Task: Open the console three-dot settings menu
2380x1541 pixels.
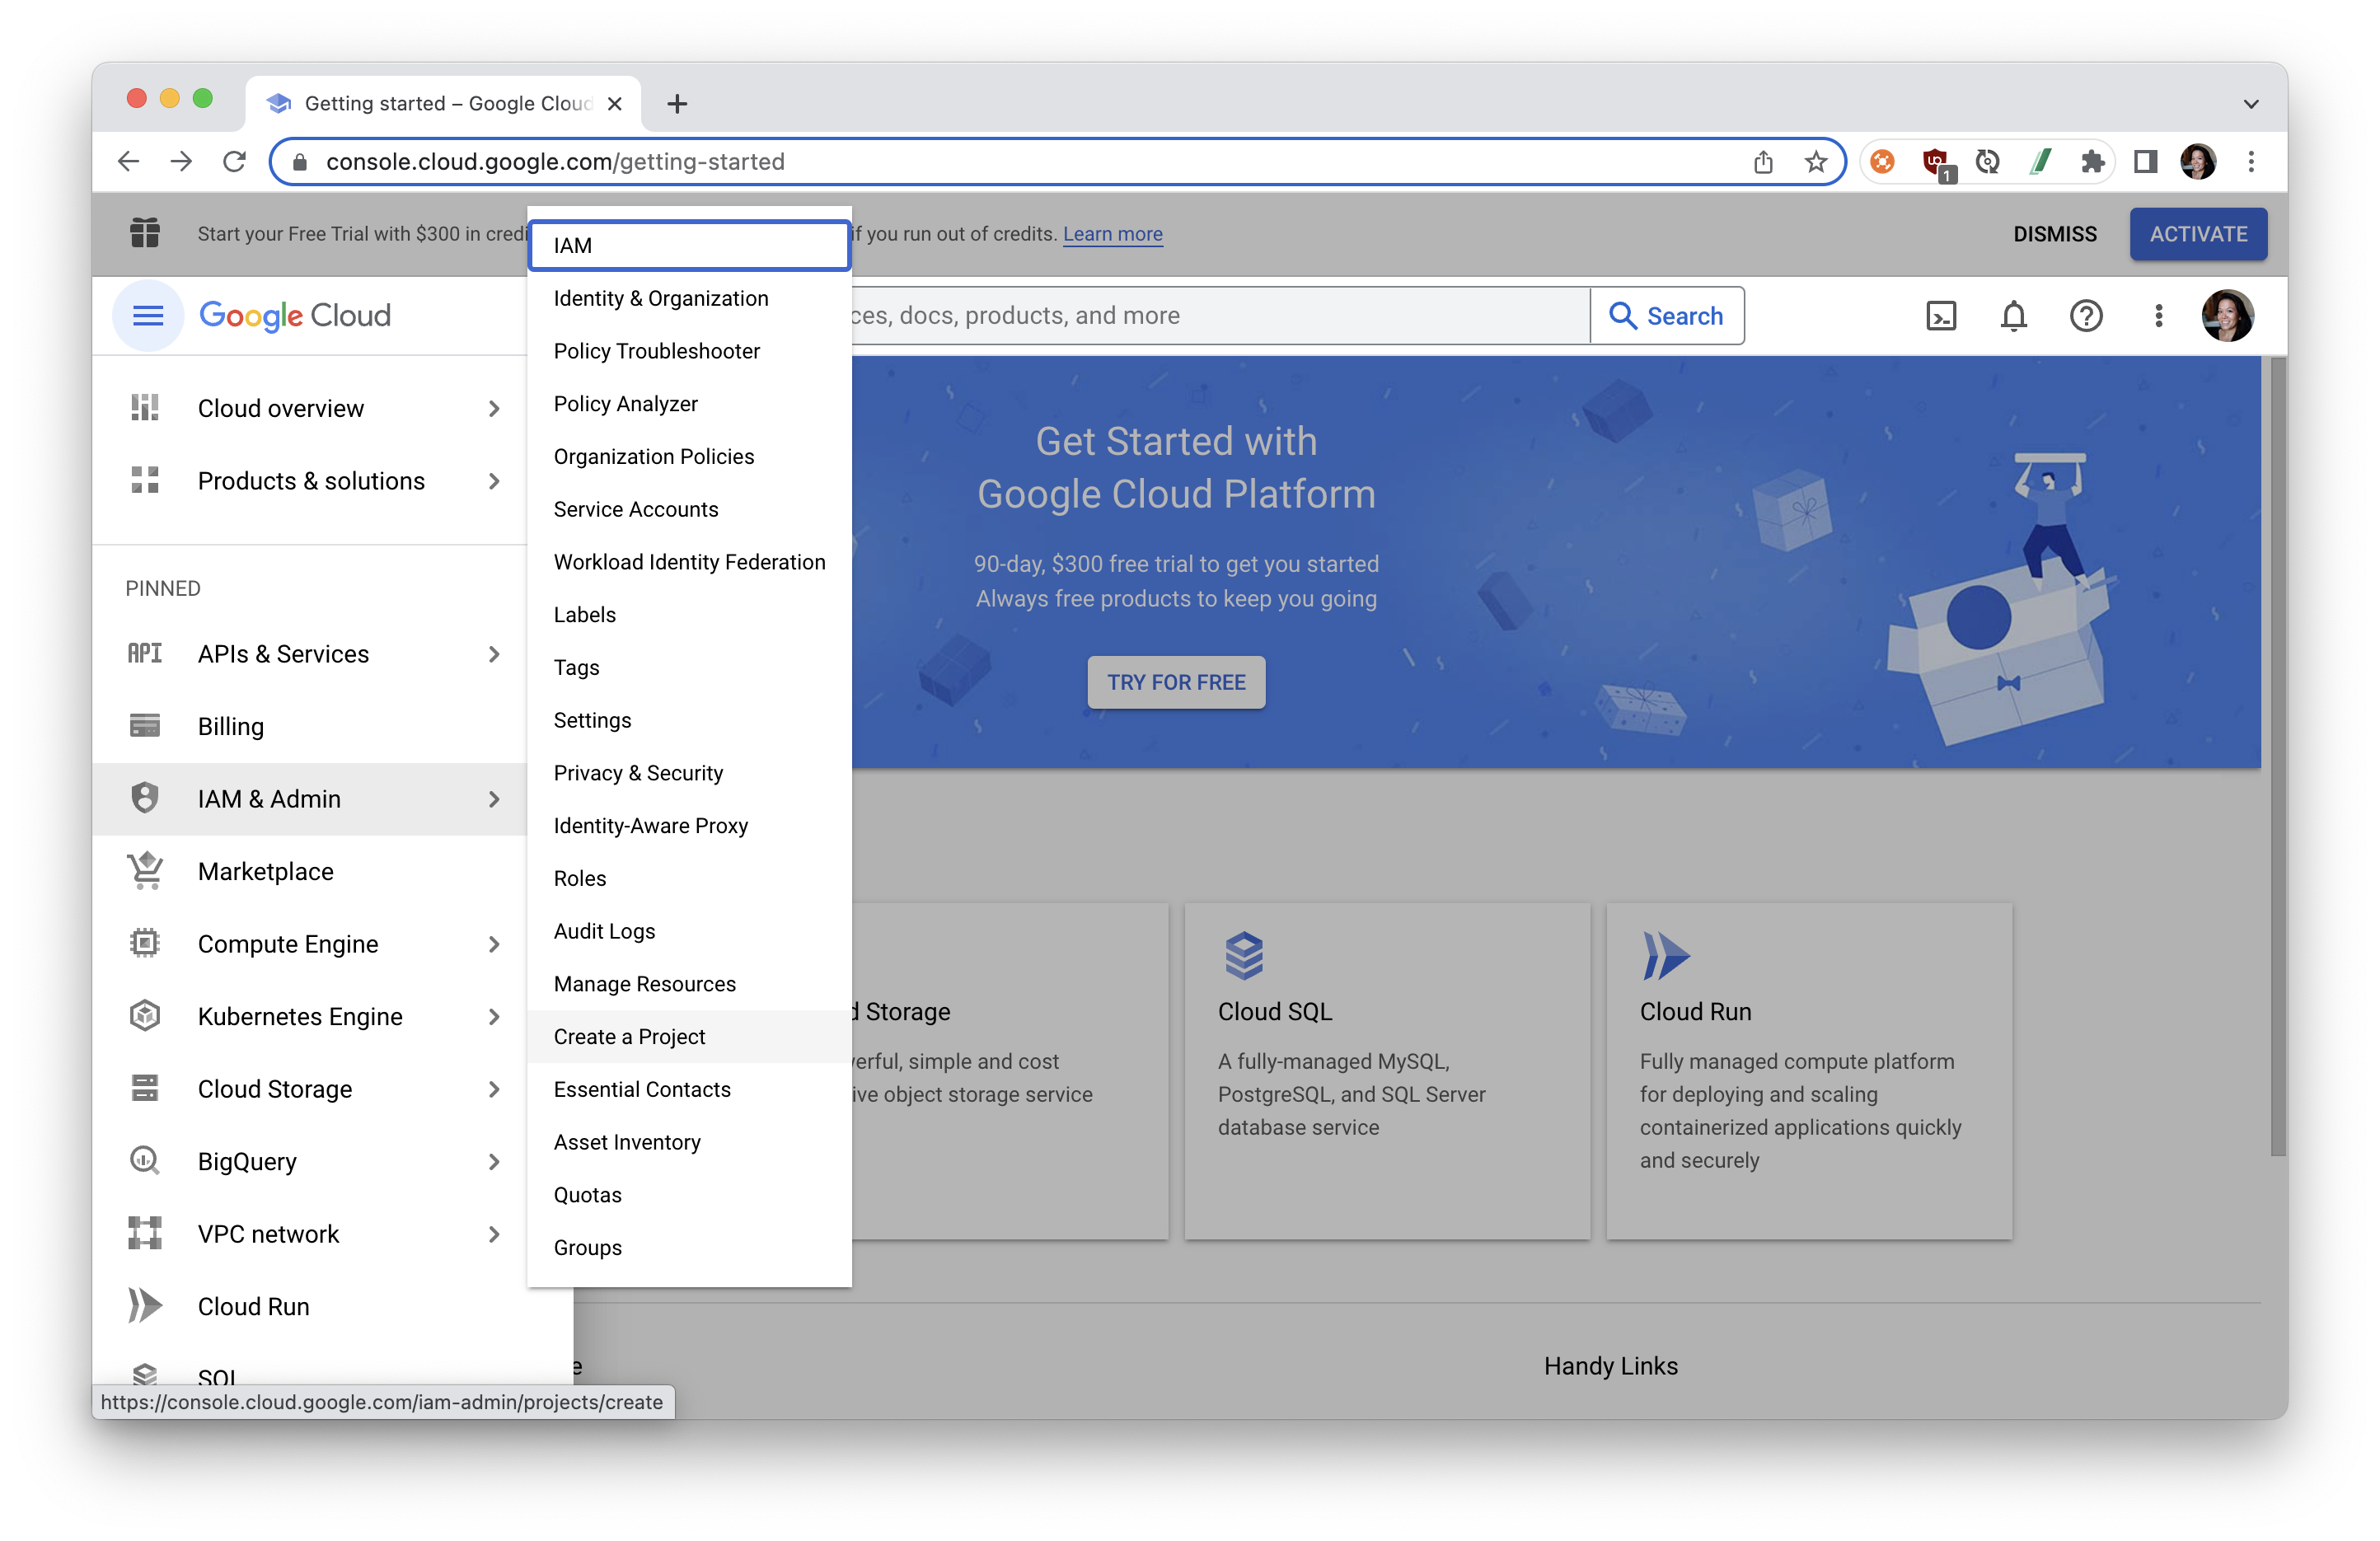Action: (2159, 316)
